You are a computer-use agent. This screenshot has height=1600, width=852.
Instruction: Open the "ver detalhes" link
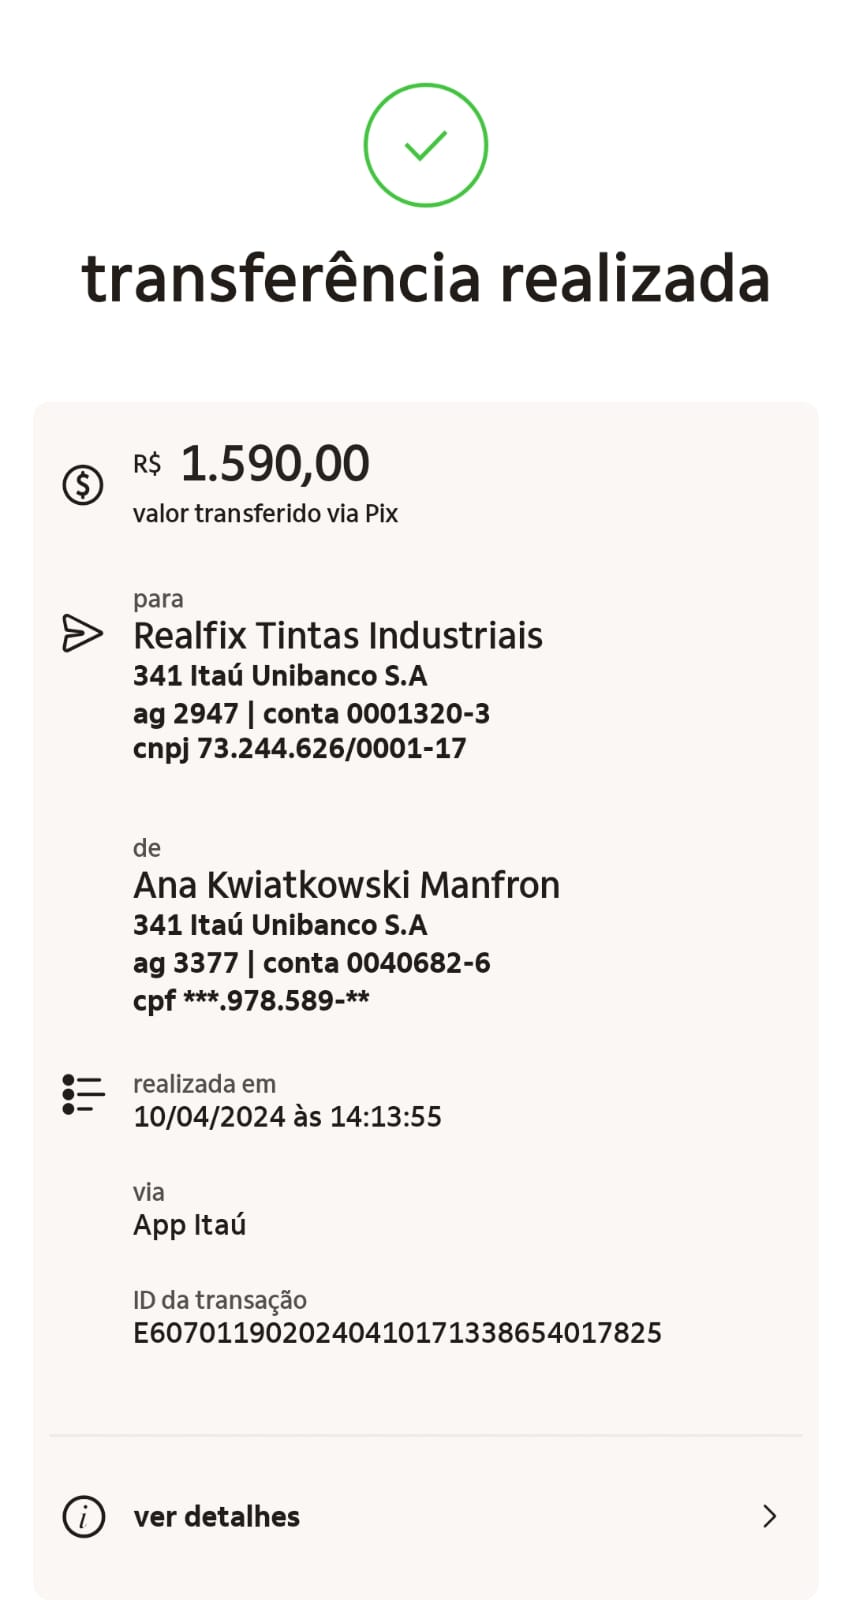[216, 1516]
